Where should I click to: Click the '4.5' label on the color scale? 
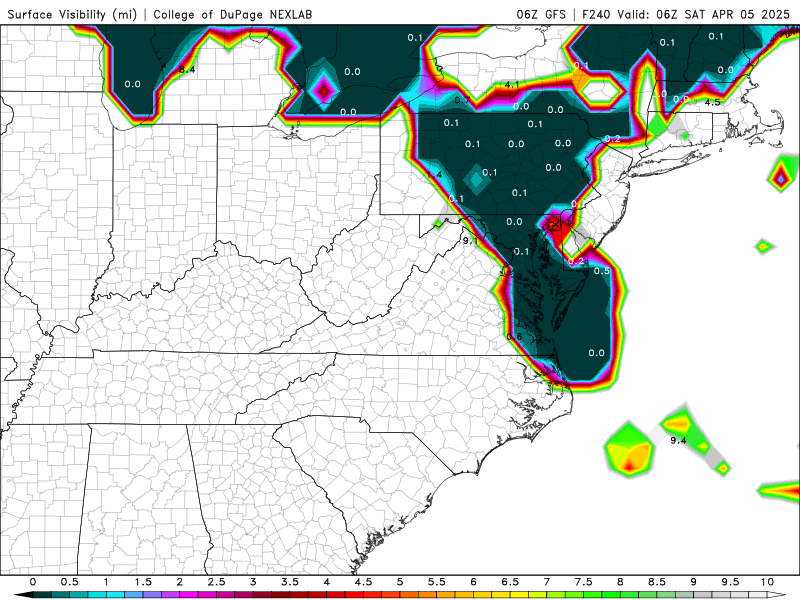tap(363, 582)
